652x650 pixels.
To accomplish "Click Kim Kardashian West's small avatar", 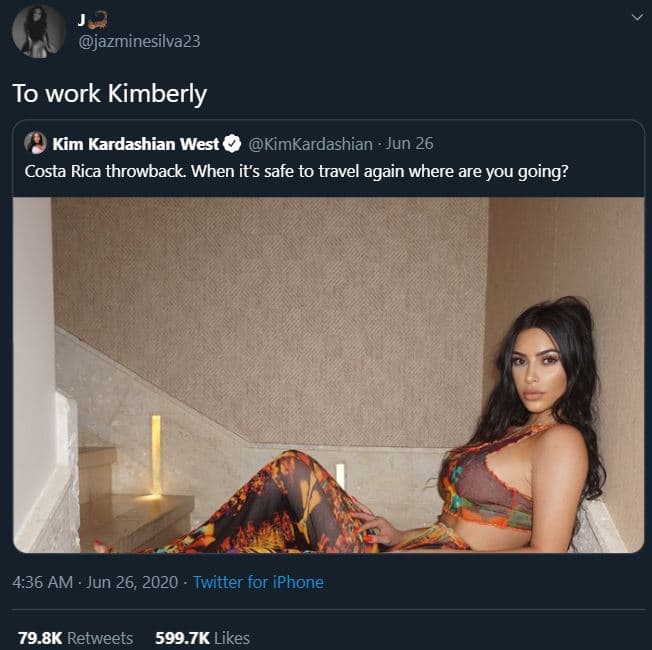I will point(35,143).
